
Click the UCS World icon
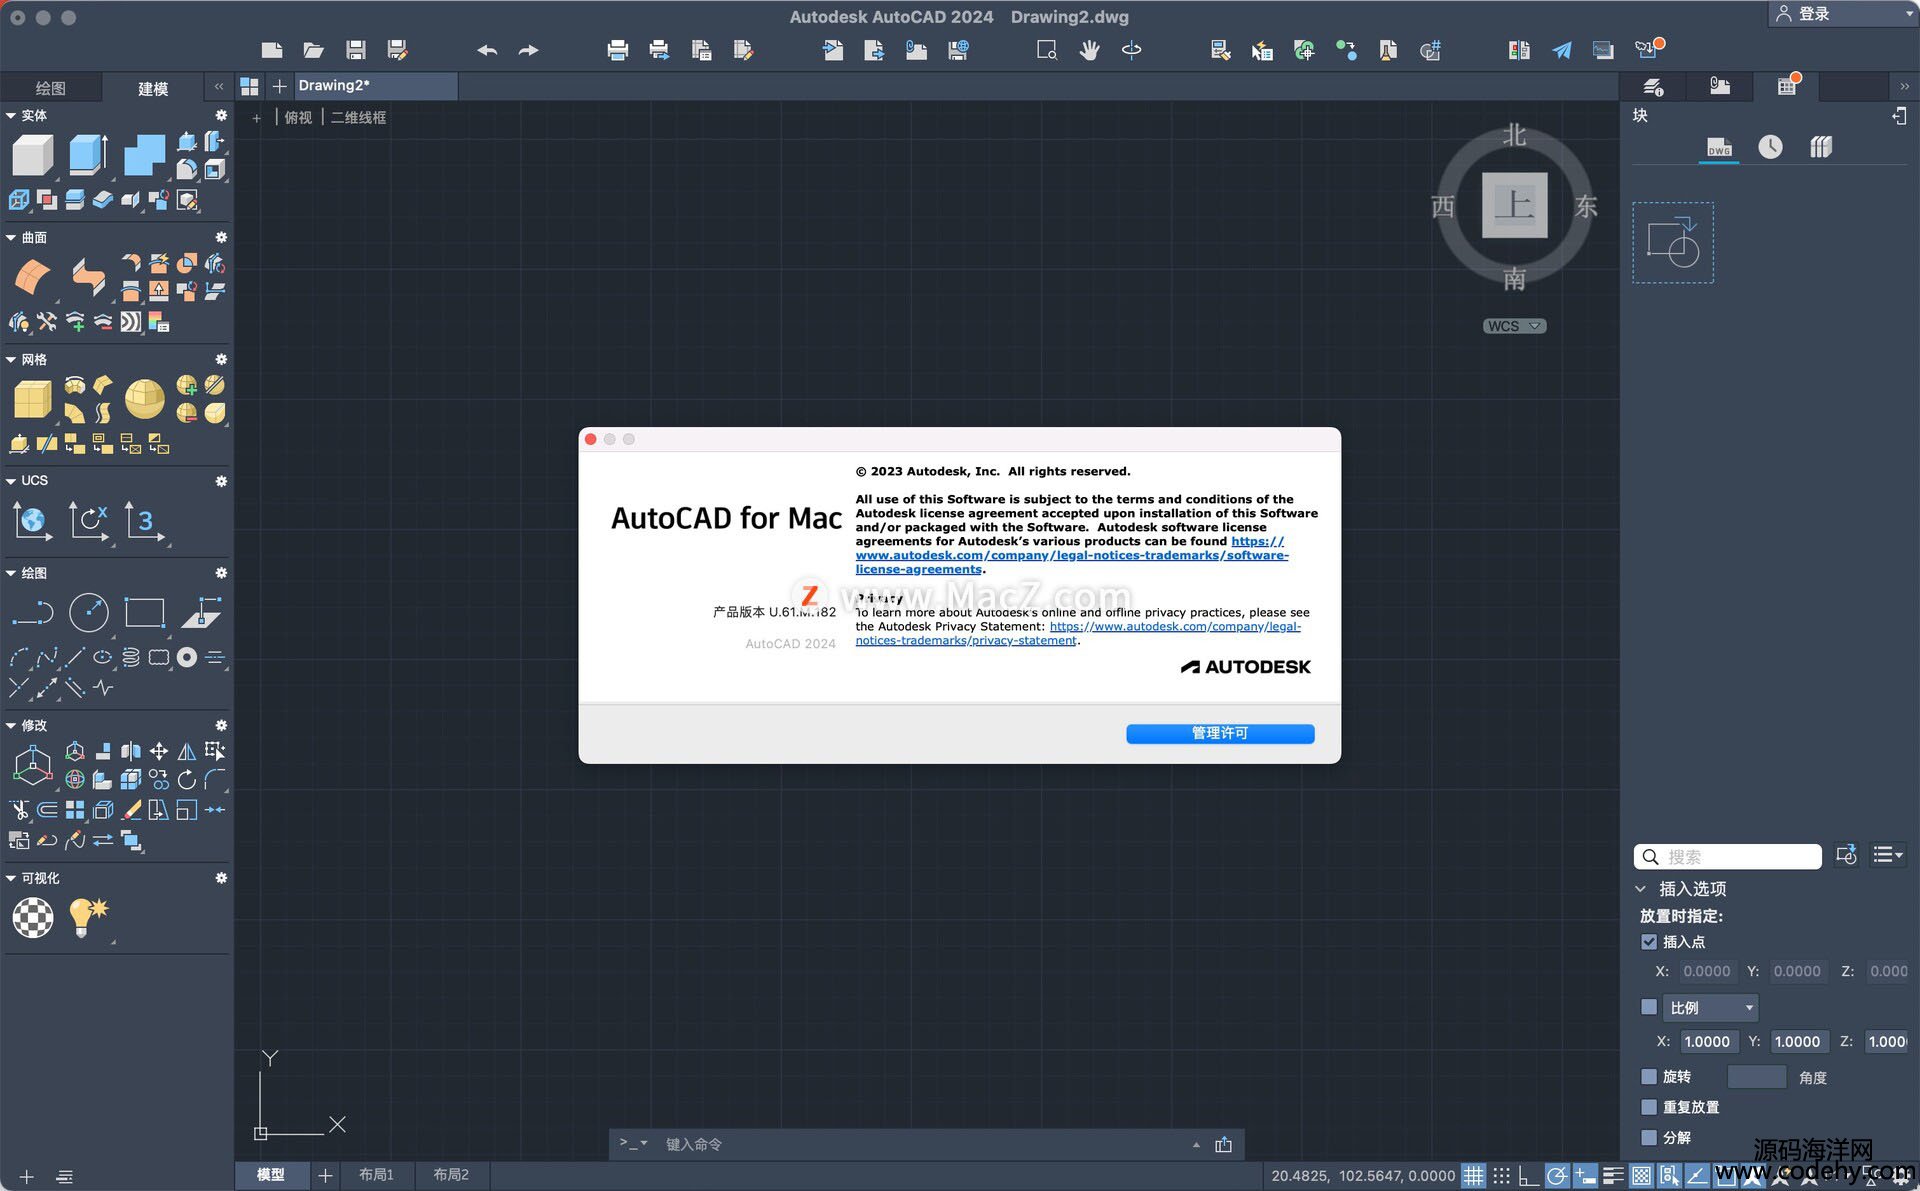(32, 521)
